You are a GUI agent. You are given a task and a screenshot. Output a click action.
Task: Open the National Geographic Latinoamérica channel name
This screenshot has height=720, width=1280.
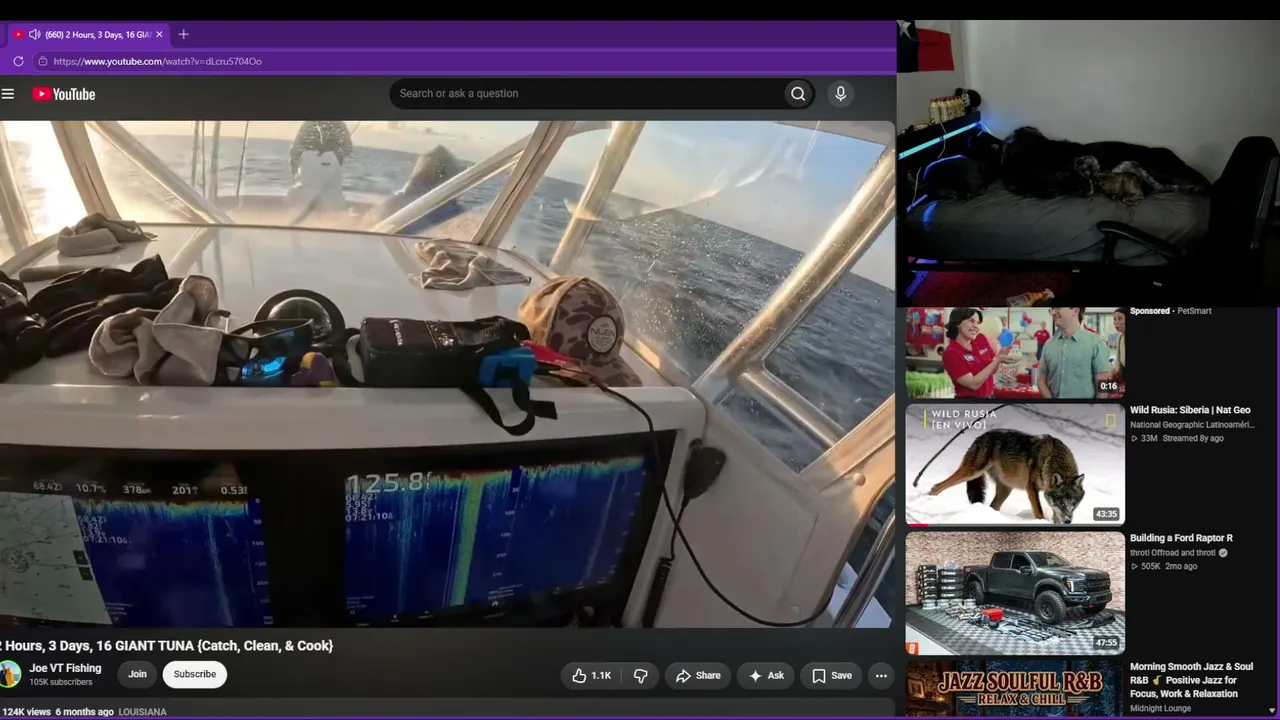(x=1192, y=425)
